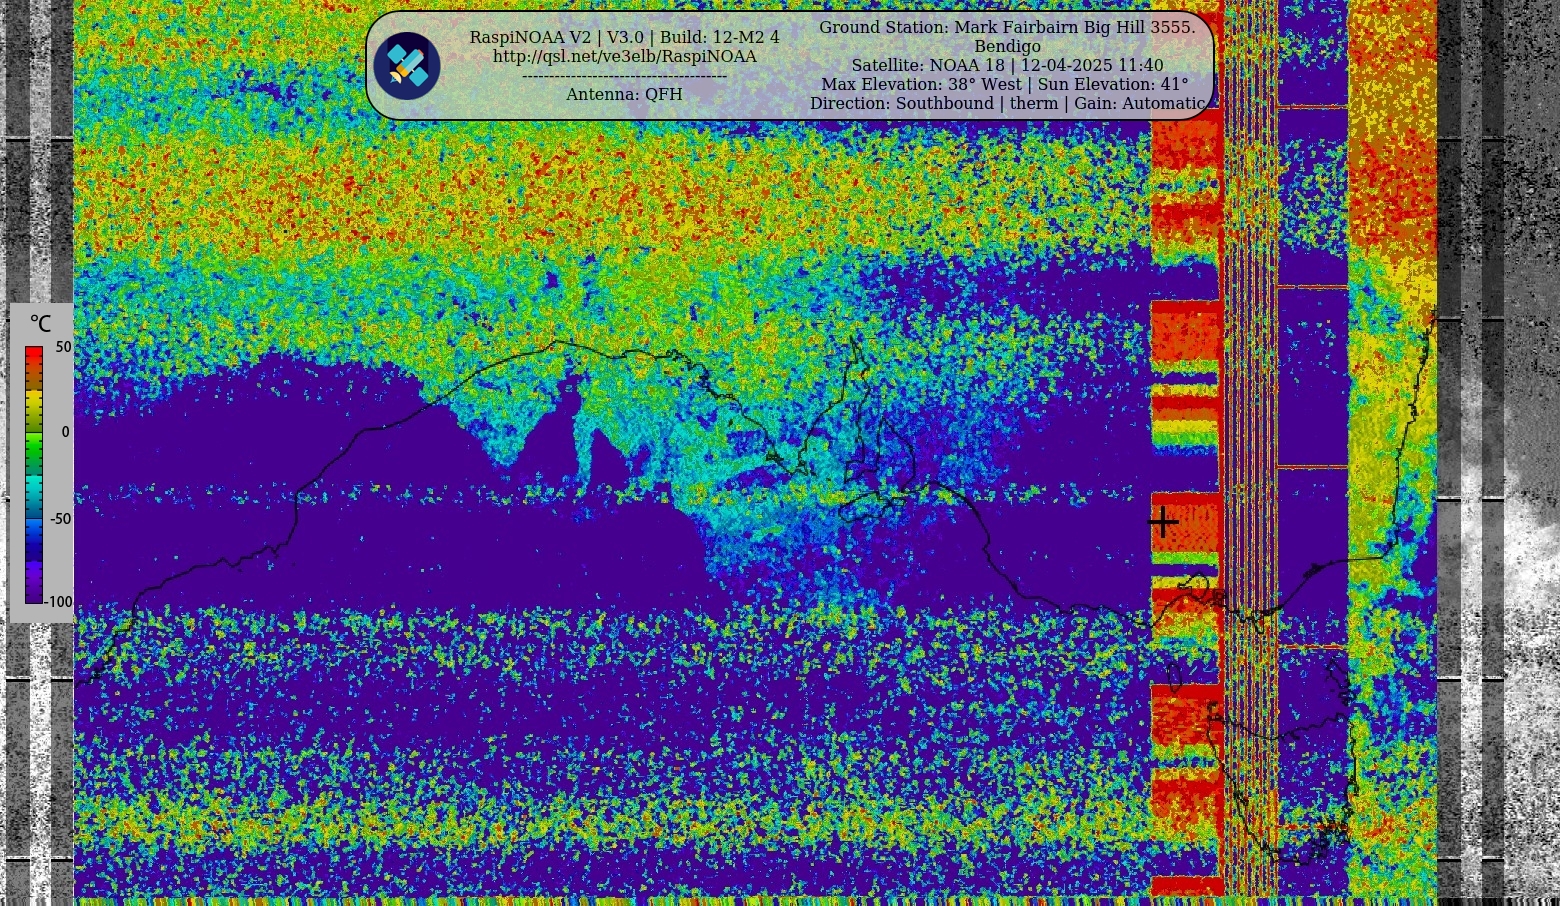Click the '°C' unit label on legend
Image resolution: width=1560 pixels, height=906 pixels.
pyautogui.click(x=40, y=323)
